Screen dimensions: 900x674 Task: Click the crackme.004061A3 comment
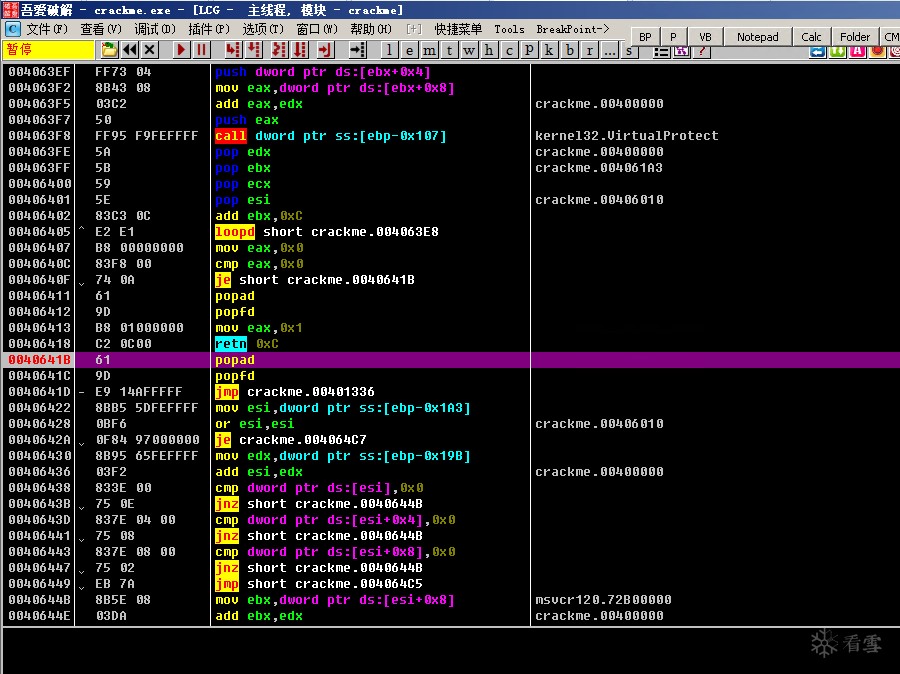[599, 168]
